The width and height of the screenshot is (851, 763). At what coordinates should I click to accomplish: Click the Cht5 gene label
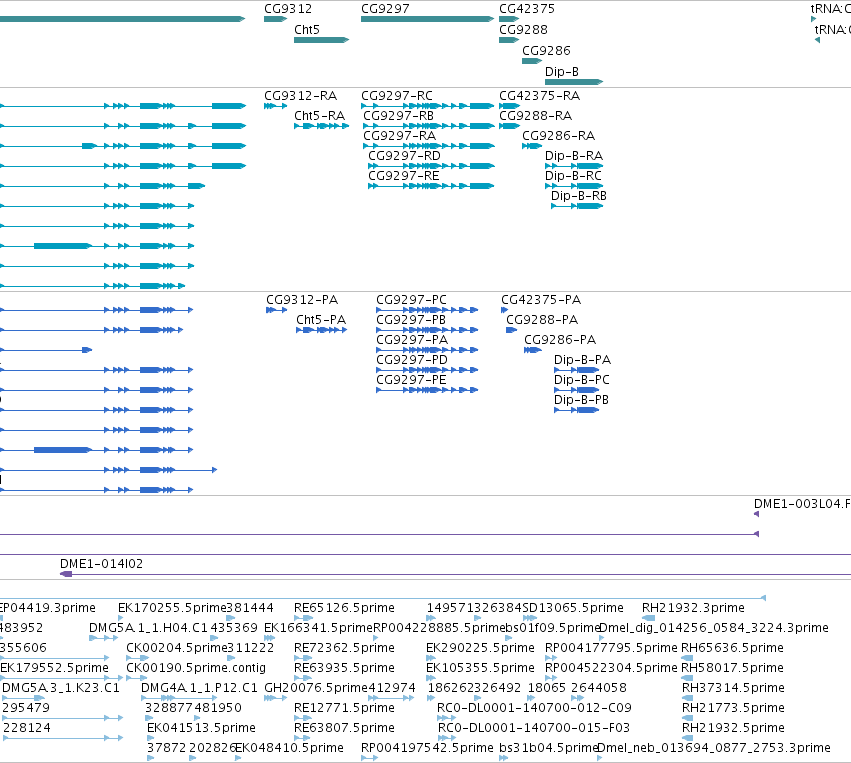[x=307, y=30]
